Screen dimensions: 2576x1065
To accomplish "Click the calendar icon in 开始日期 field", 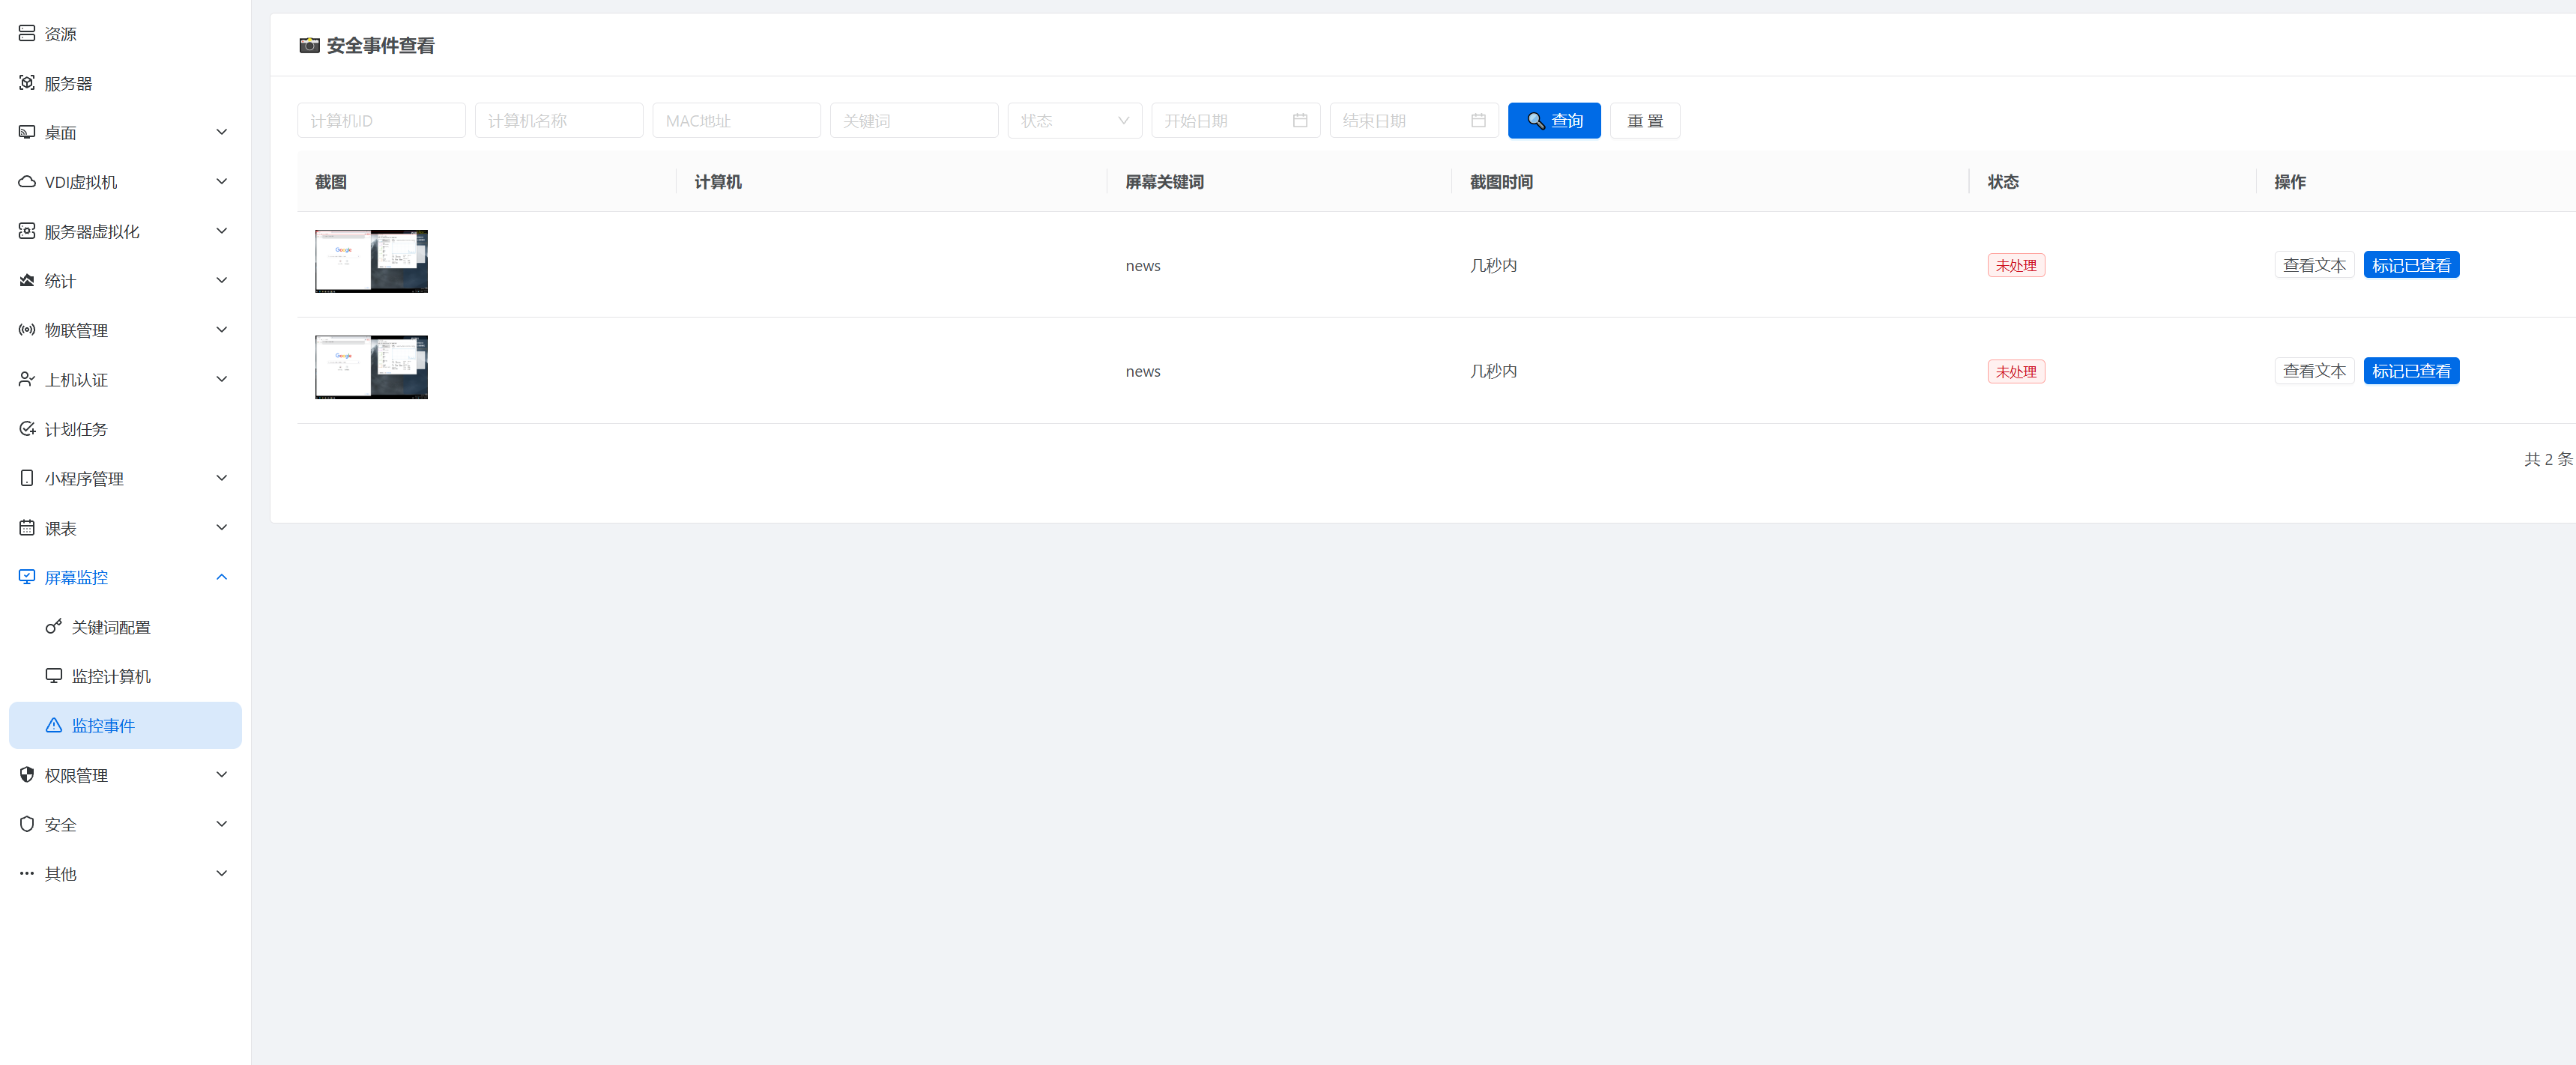I will coord(1299,121).
